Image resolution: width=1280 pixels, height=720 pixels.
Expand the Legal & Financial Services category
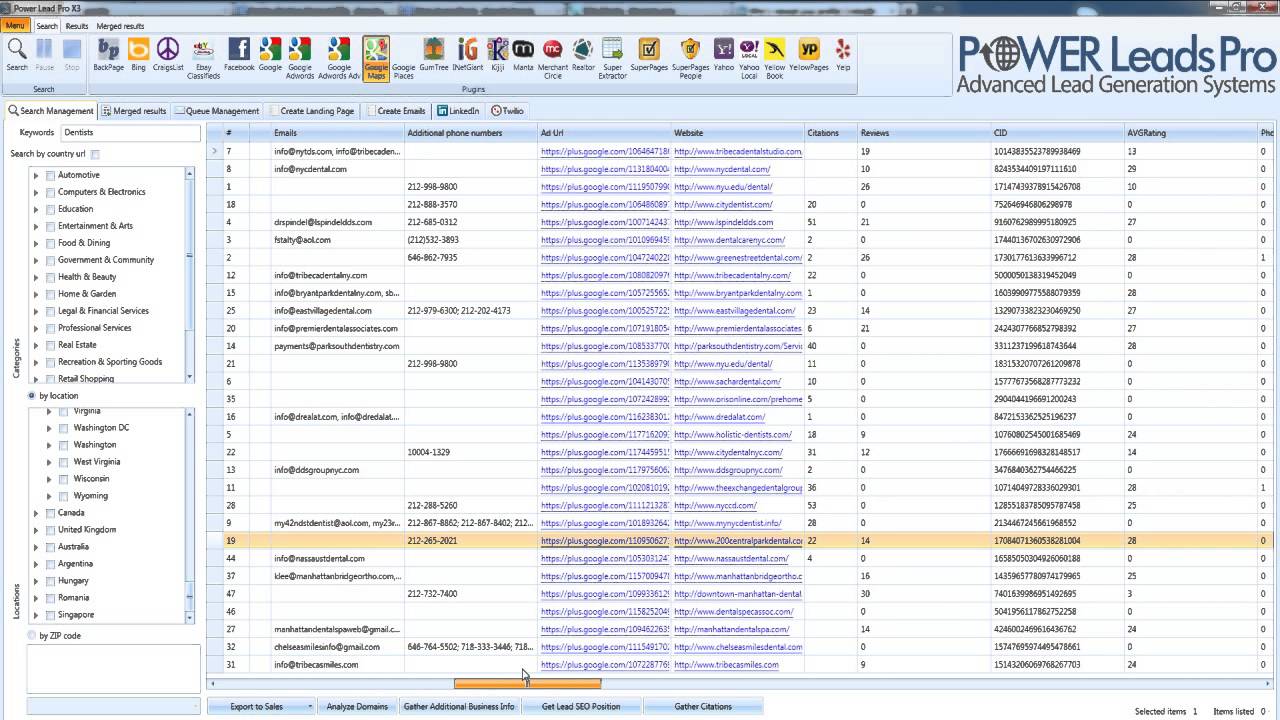click(x=36, y=311)
